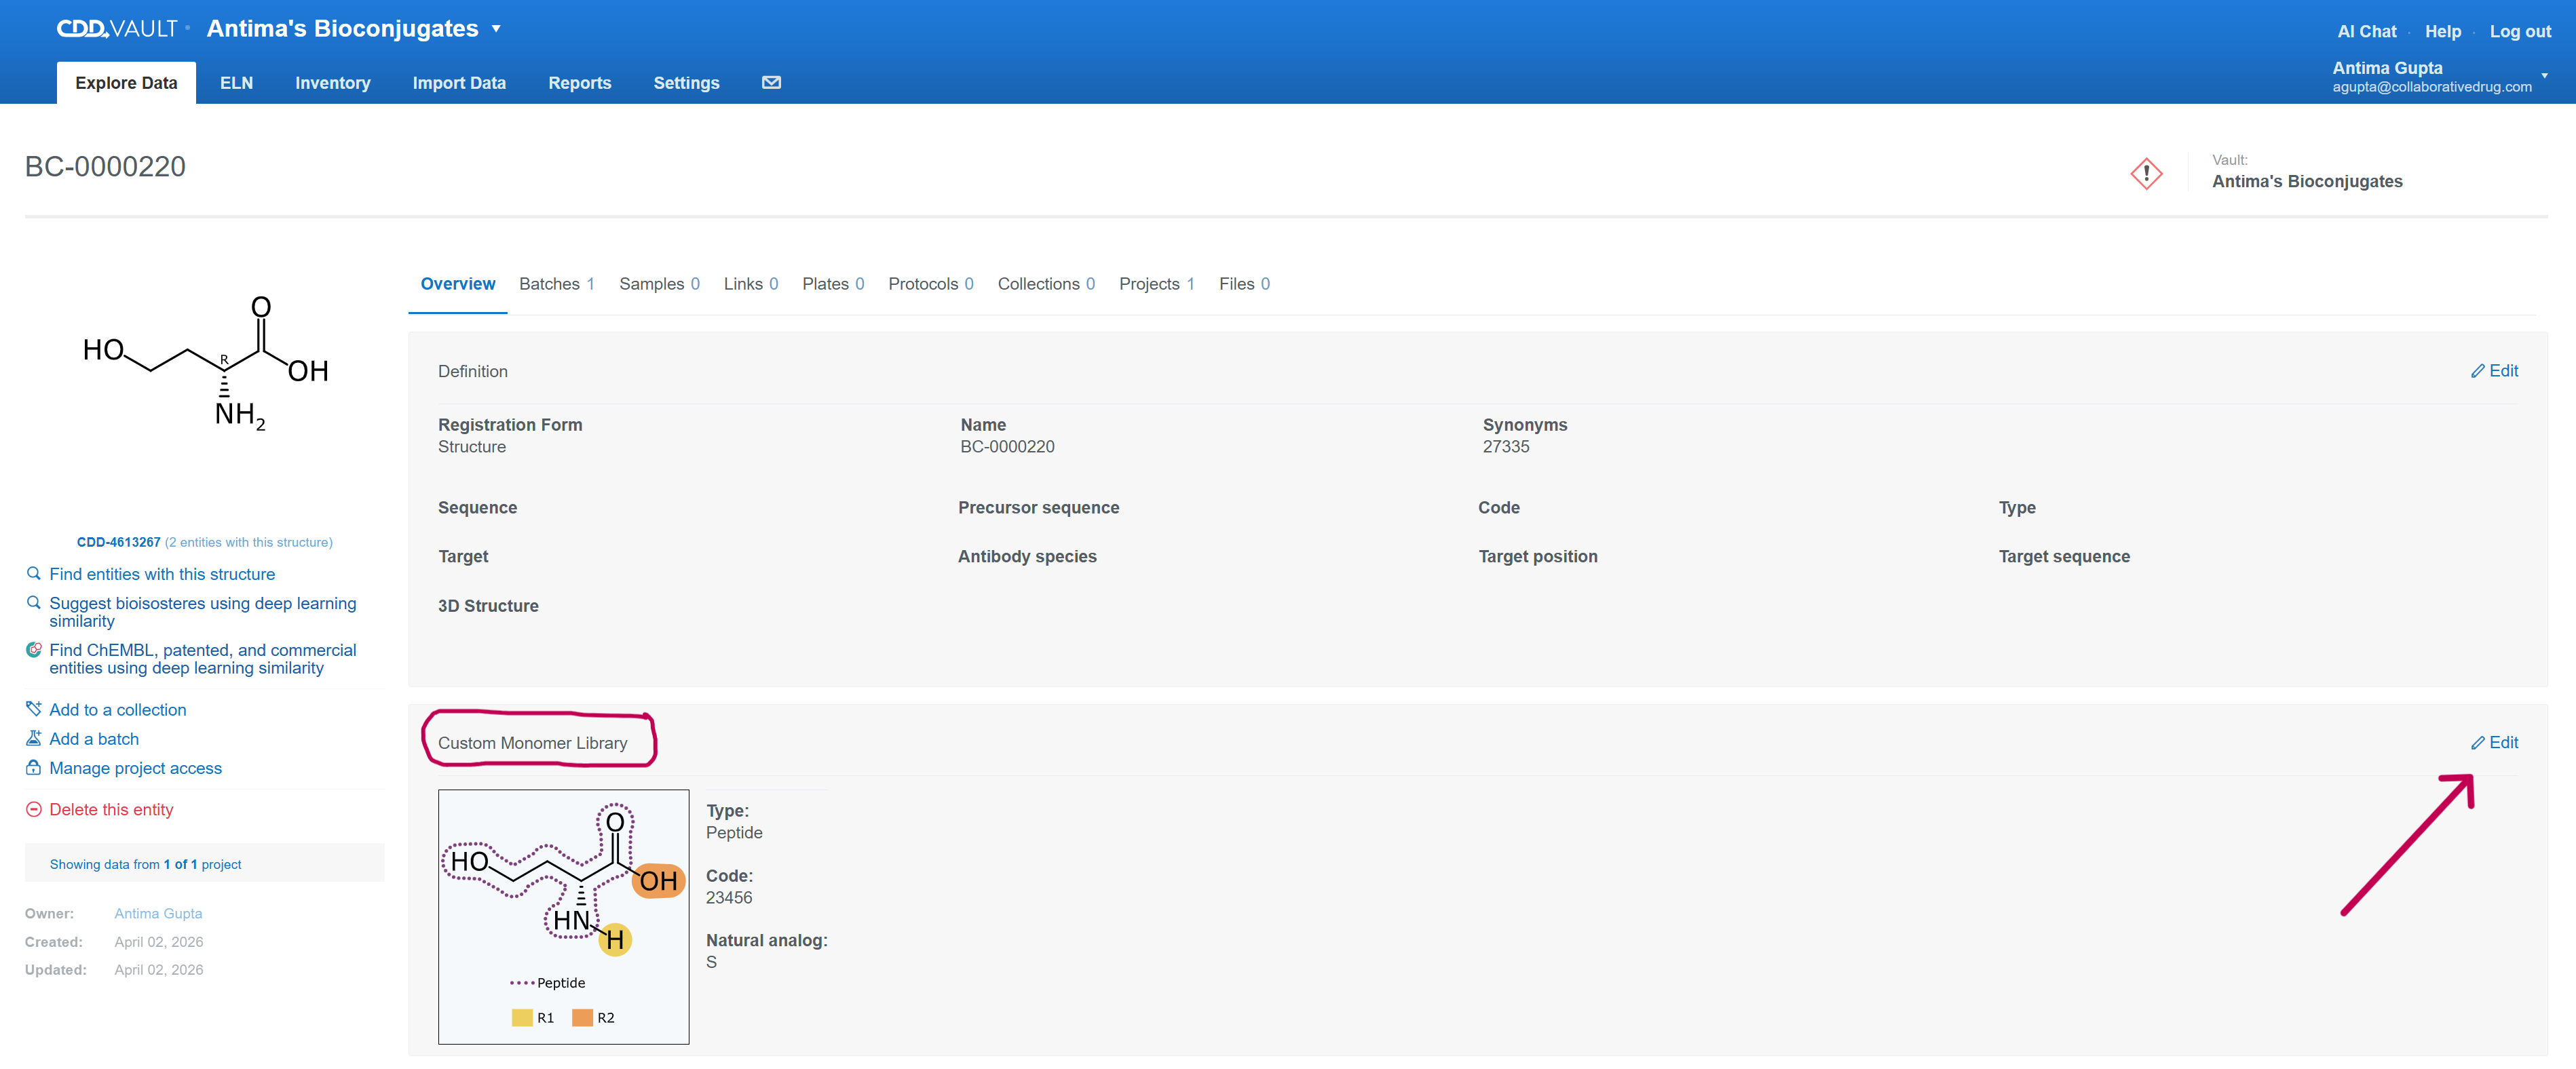Click Find entities with this structure
Image resolution: width=2576 pixels, height=1069 pixels.
[x=162, y=574]
